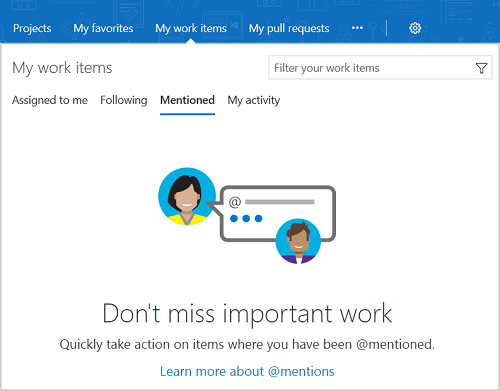
Task: Select My work items in top navigation
Action: (x=191, y=28)
